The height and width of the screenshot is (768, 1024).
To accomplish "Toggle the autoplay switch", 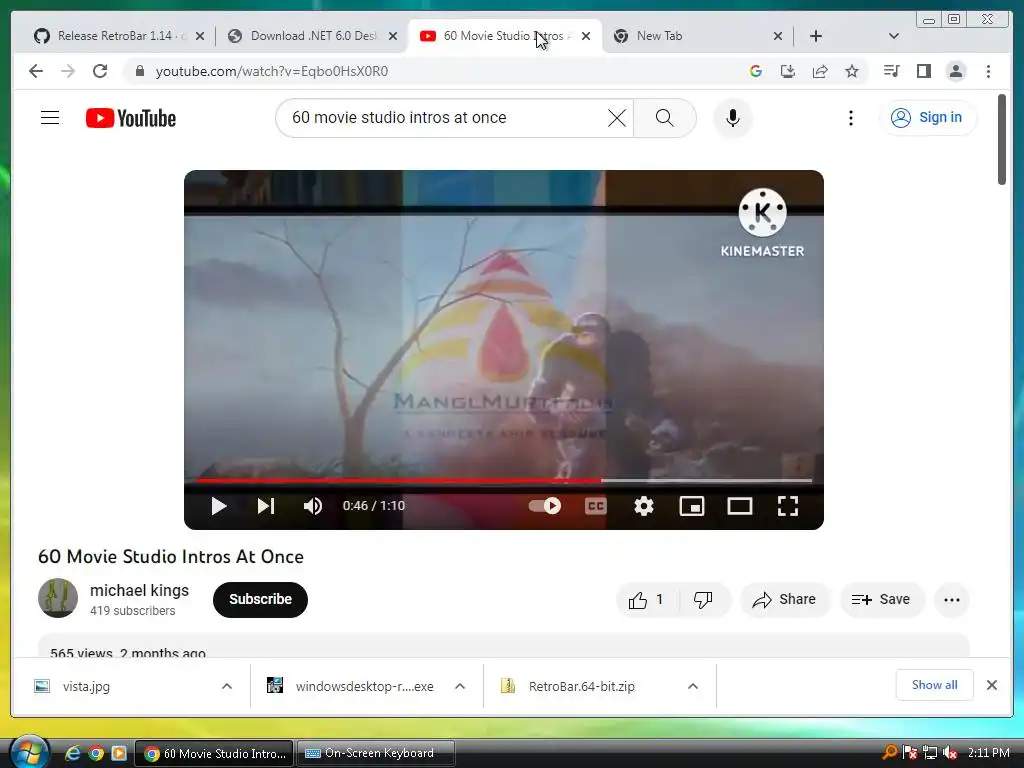I will [545, 506].
